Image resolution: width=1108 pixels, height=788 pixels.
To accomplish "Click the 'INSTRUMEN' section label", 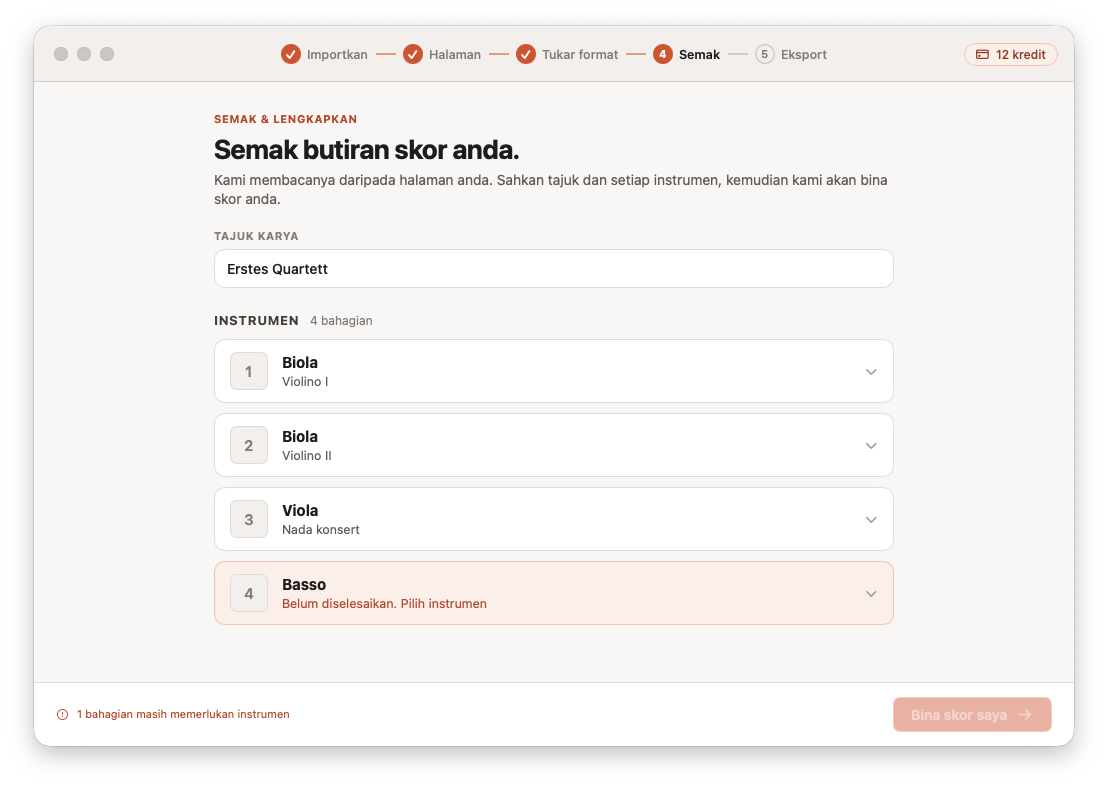I will pyautogui.click(x=257, y=321).
